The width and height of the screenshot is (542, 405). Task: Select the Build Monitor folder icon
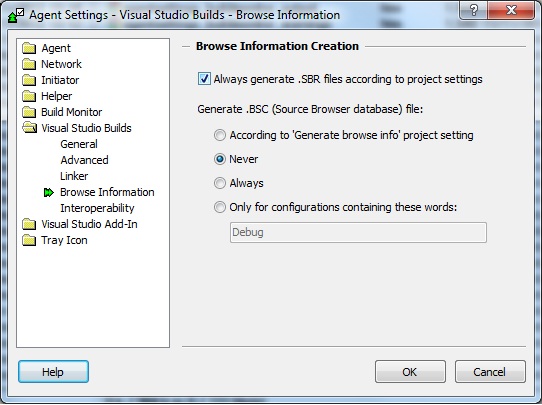(x=29, y=112)
